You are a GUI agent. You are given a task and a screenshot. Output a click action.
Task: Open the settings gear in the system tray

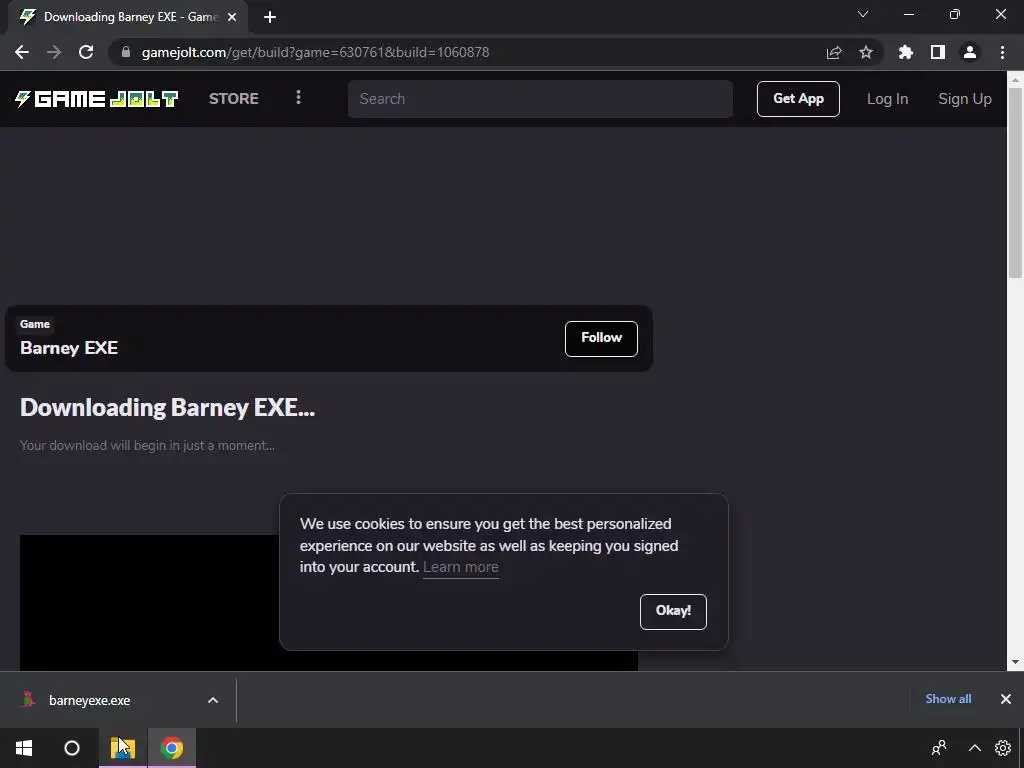click(x=1002, y=748)
